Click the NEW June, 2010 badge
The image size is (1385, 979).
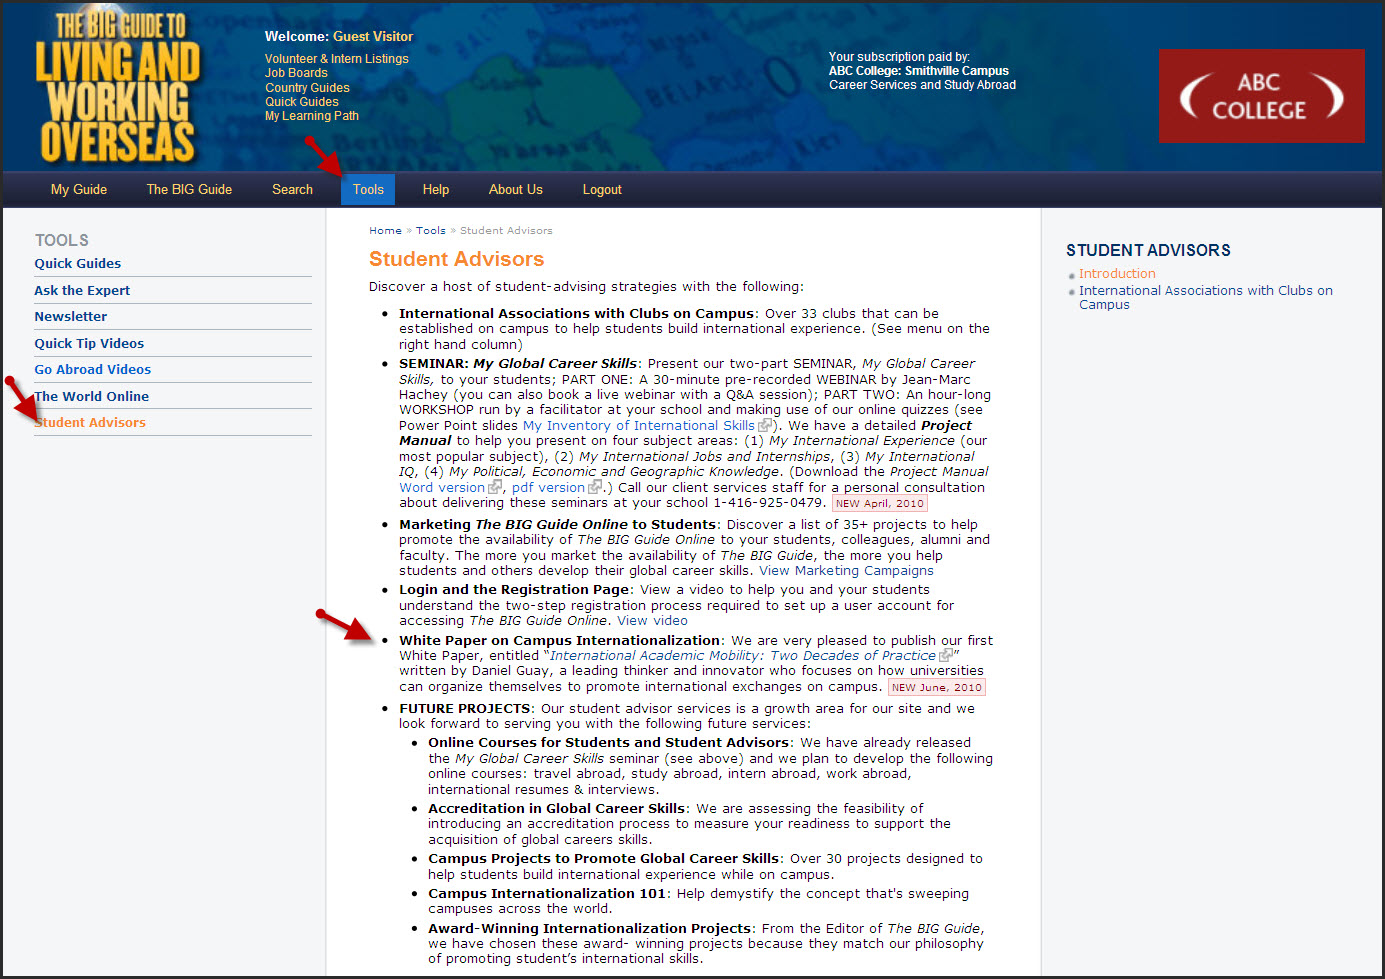(x=937, y=688)
